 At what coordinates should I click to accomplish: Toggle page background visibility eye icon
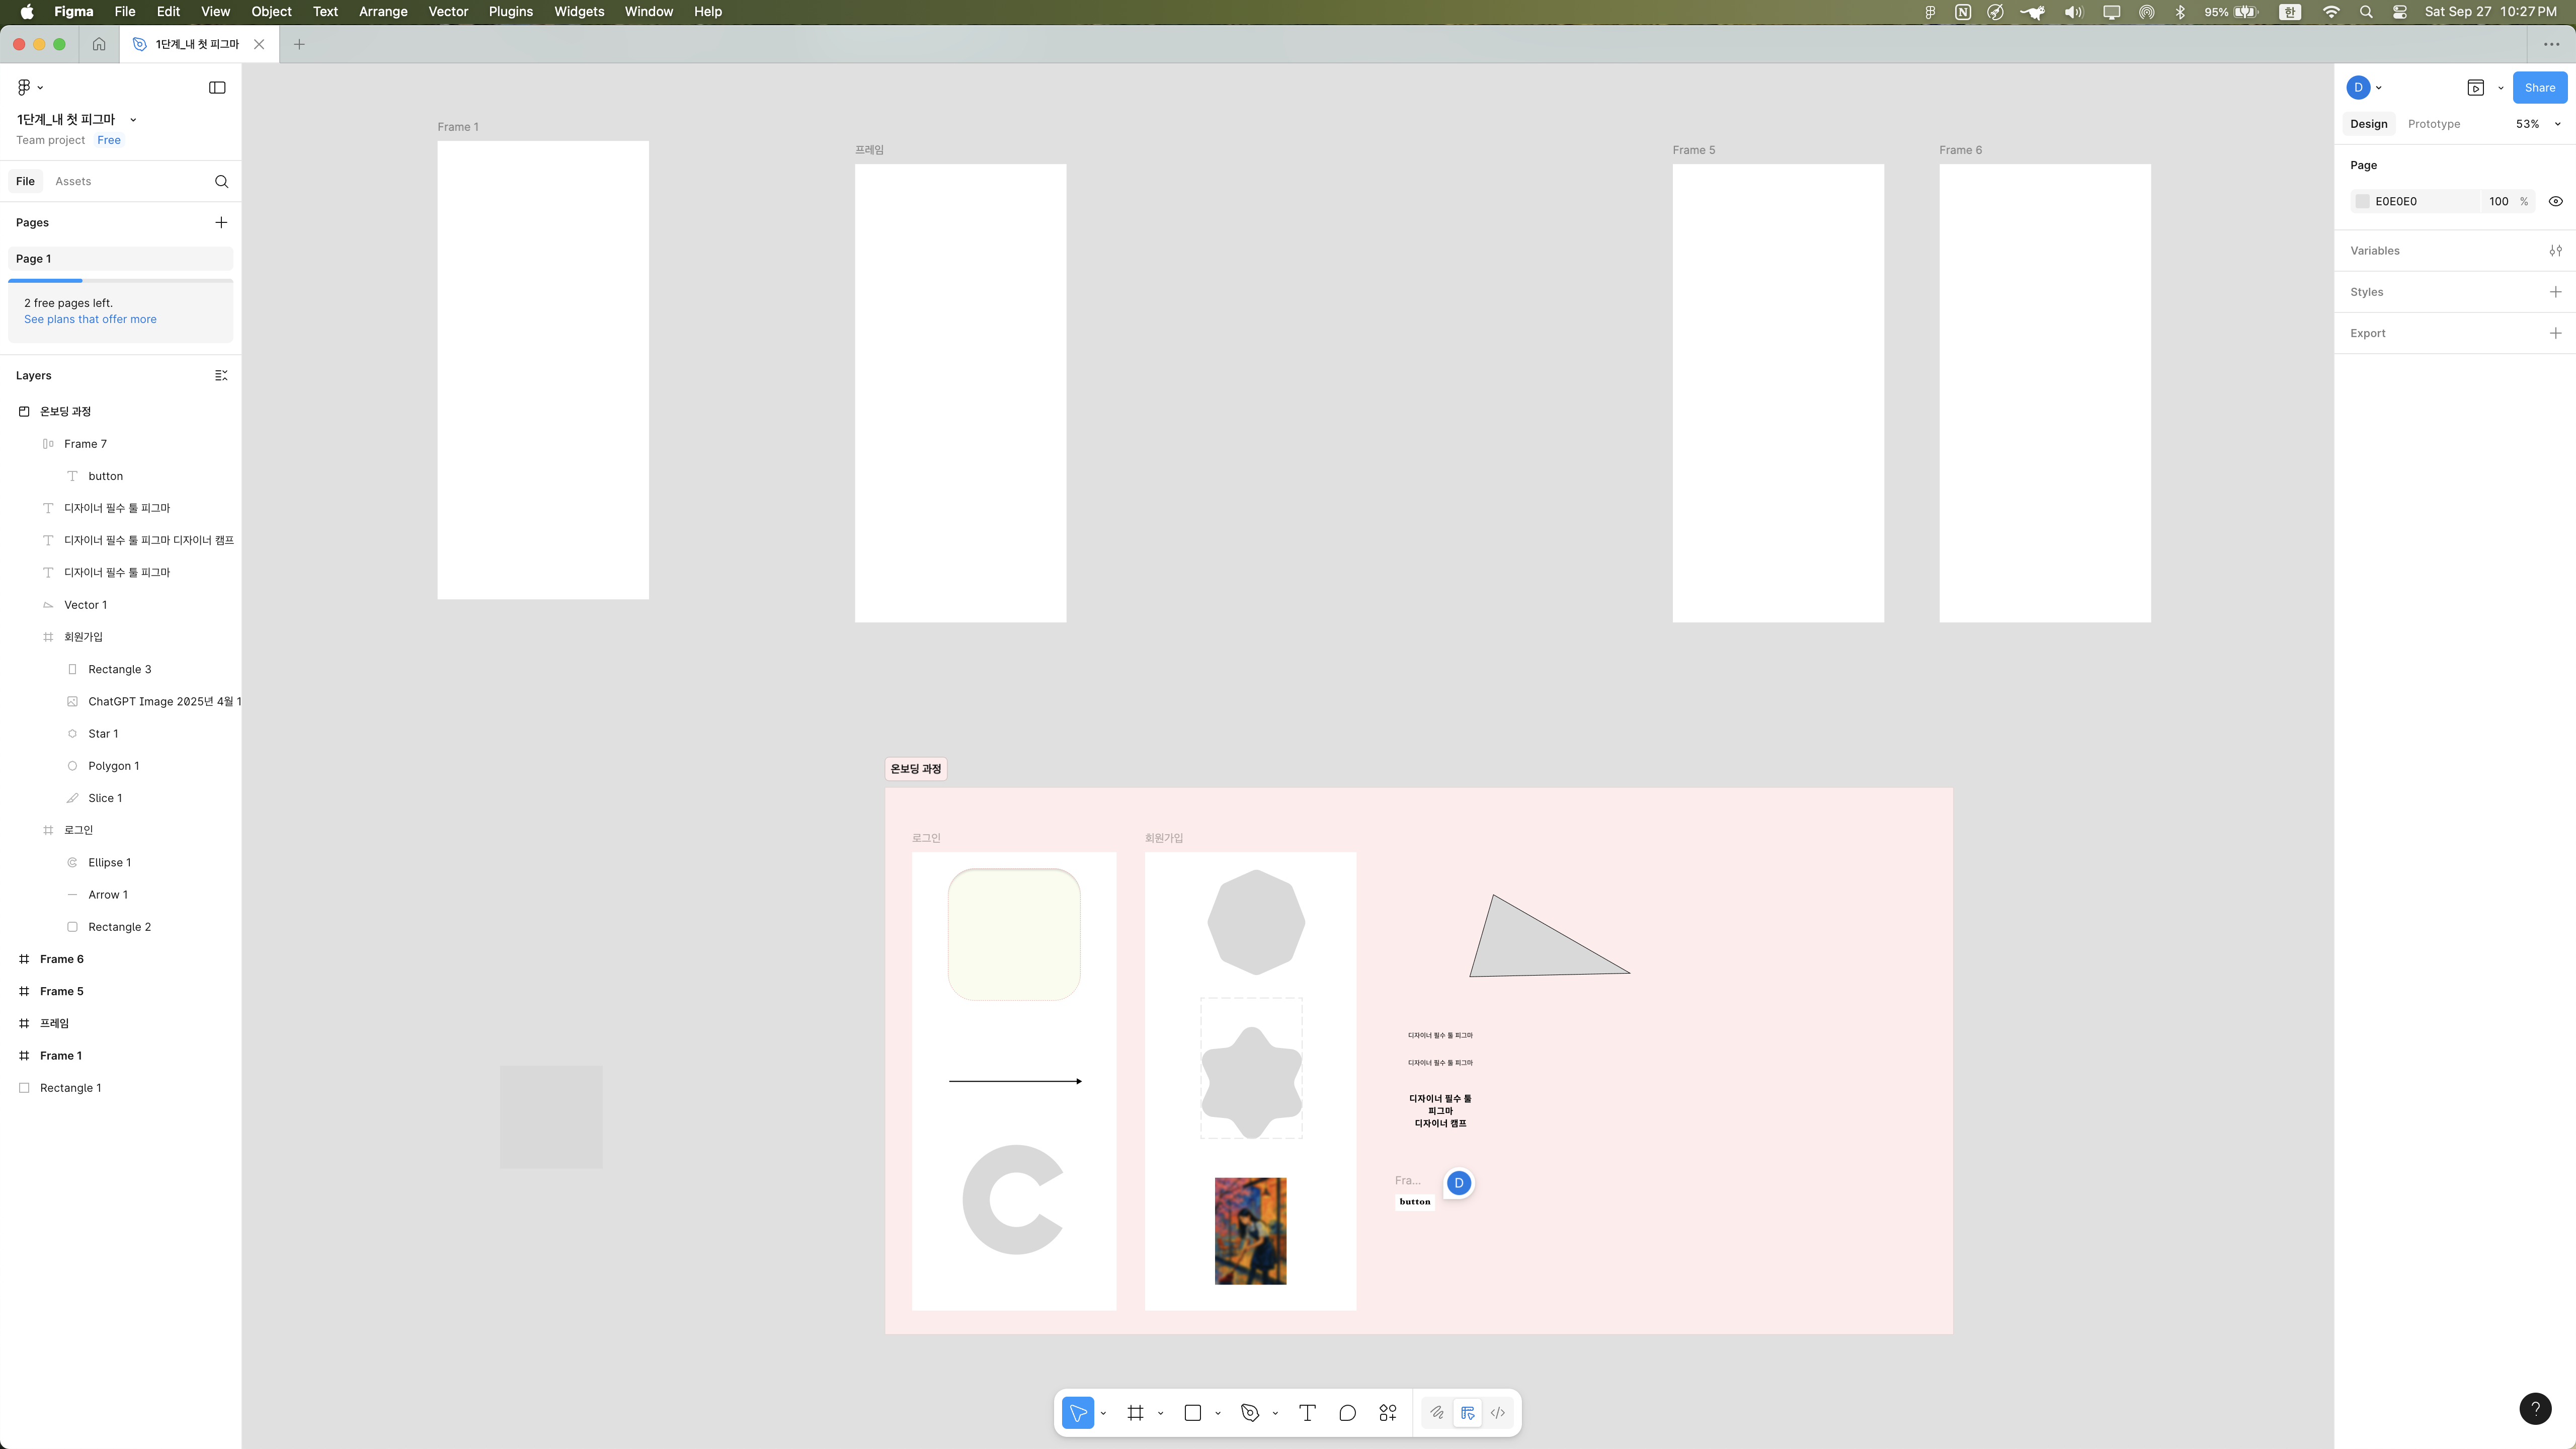pos(2555,201)
